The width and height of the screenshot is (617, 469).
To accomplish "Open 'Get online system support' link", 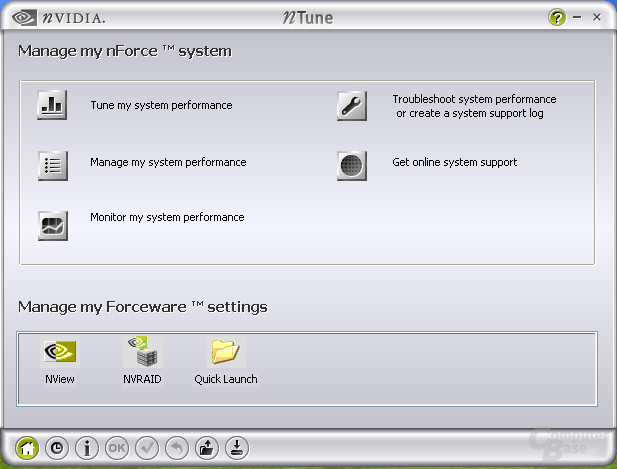I will click(454, 162).
